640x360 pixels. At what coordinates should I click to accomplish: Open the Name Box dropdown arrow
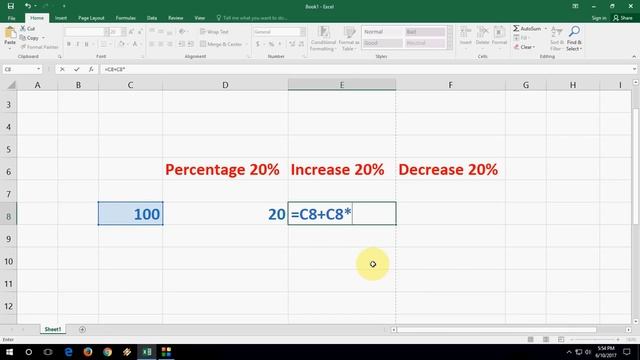point(38,69)
